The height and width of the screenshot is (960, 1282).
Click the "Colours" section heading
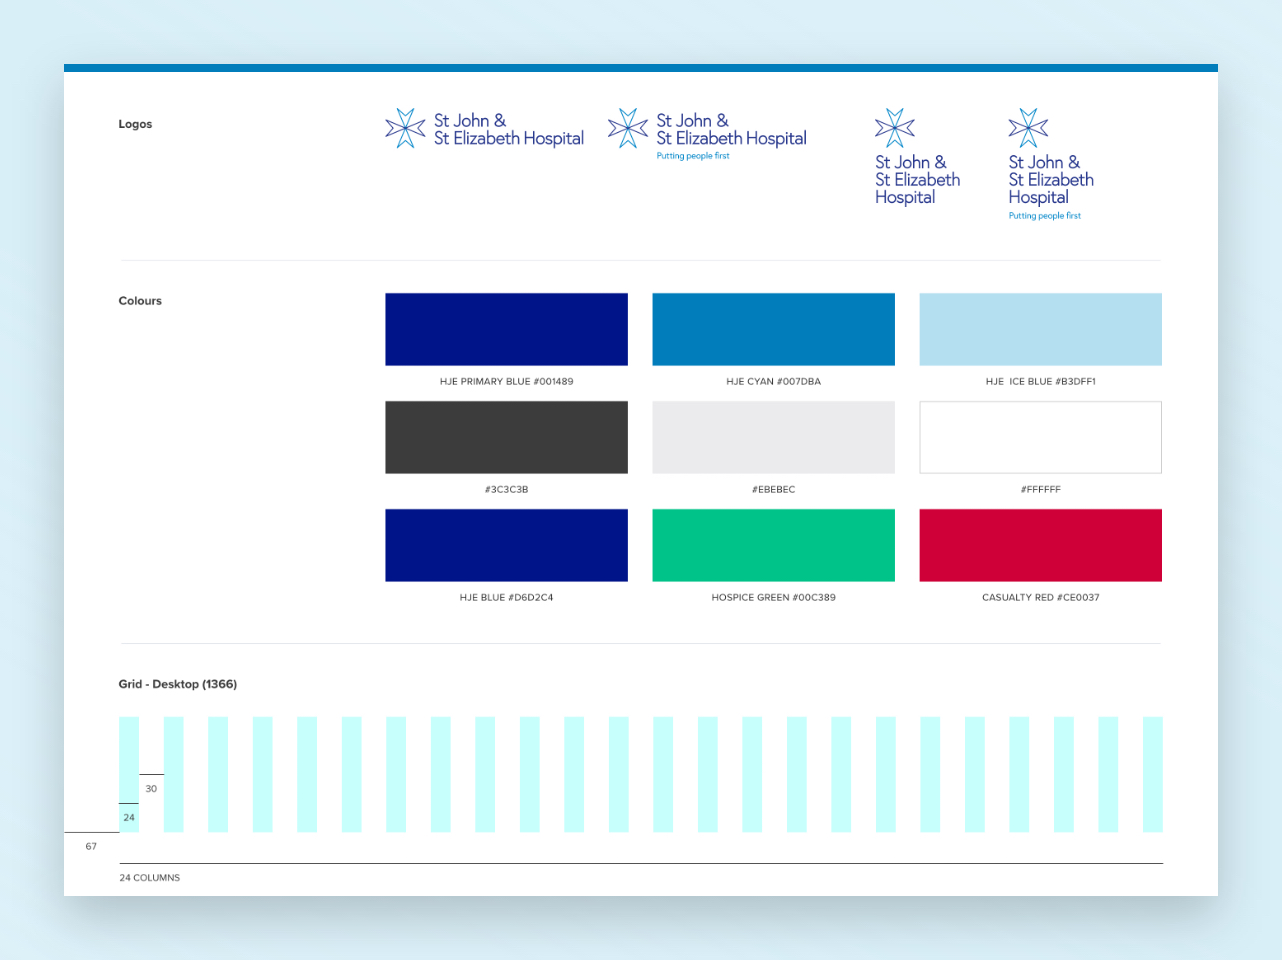coord(140,301)
